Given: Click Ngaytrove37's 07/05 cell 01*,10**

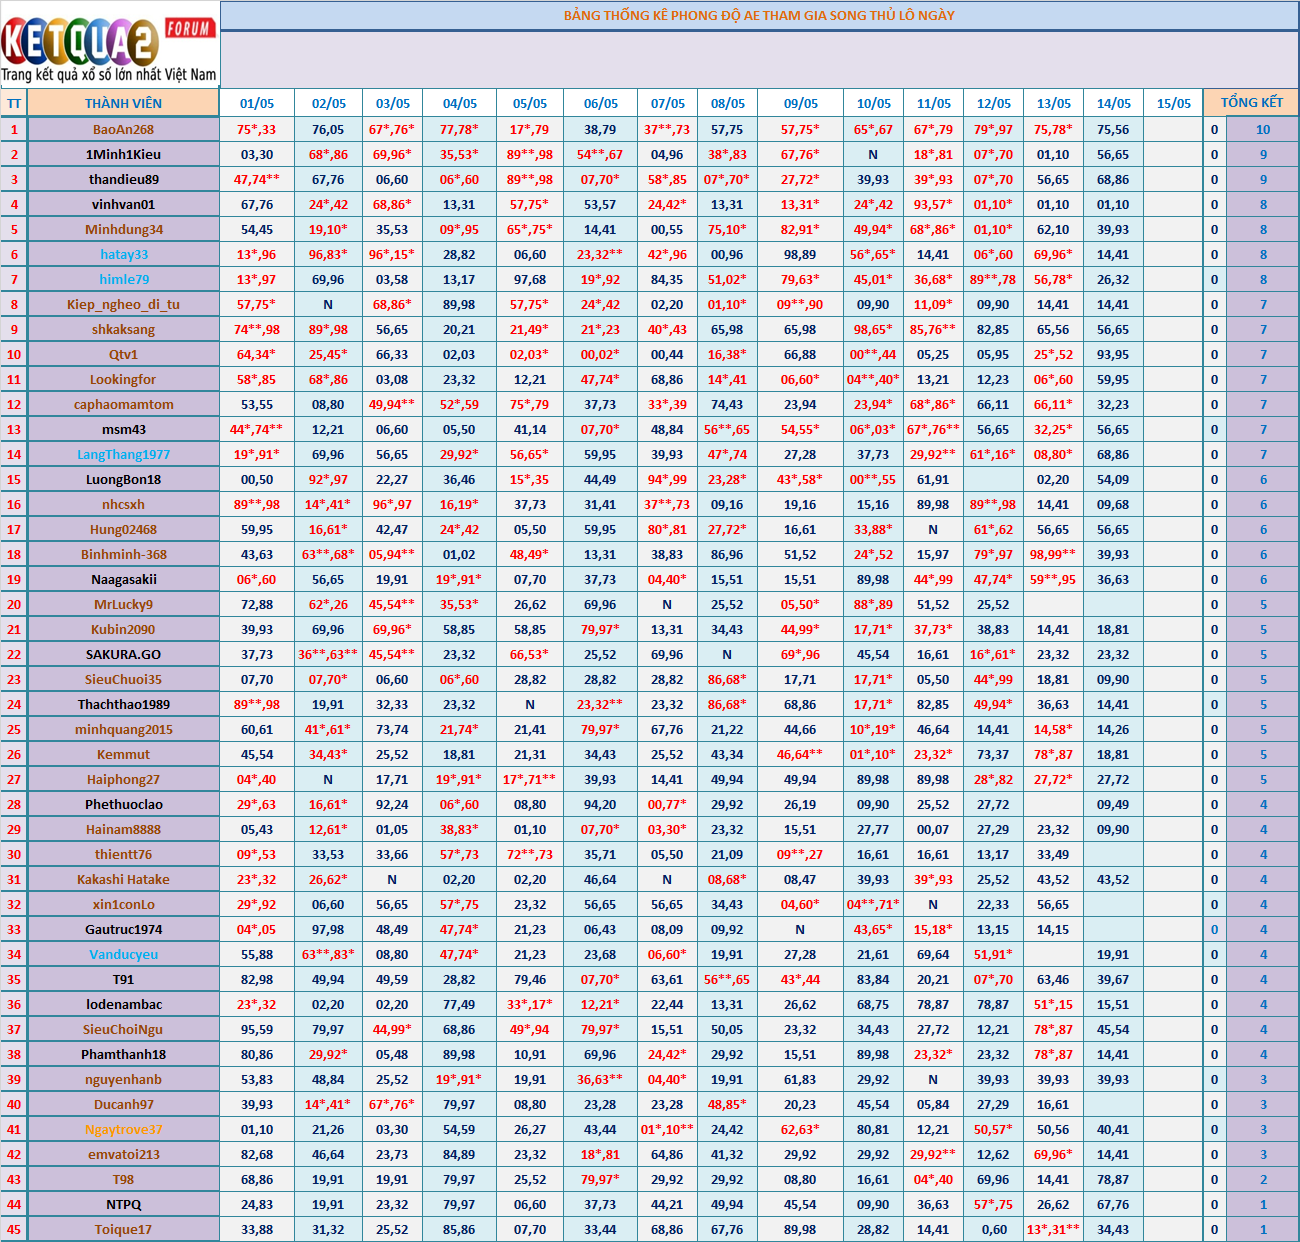Looking at the screenshot, I should pos(667,1129).
